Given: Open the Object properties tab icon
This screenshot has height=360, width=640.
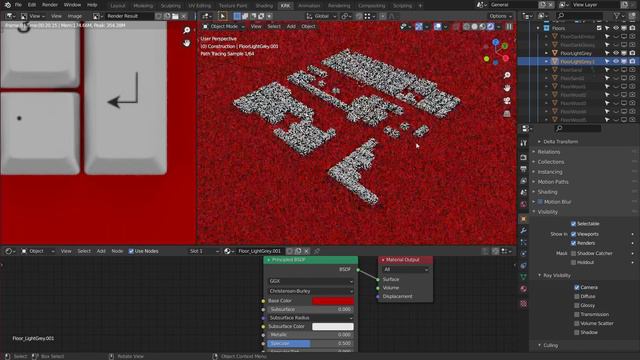Looking at the screenshot, I should click(524, 219).
